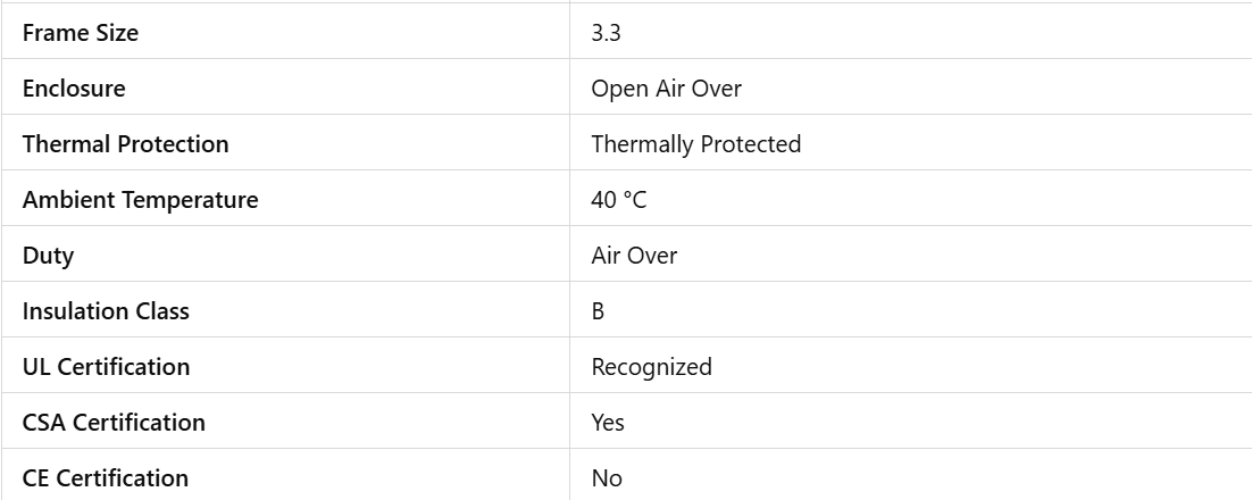Select the Recognized value for UL Certification
Viewport: 1252px width, 500px height.
click(652, 367)
